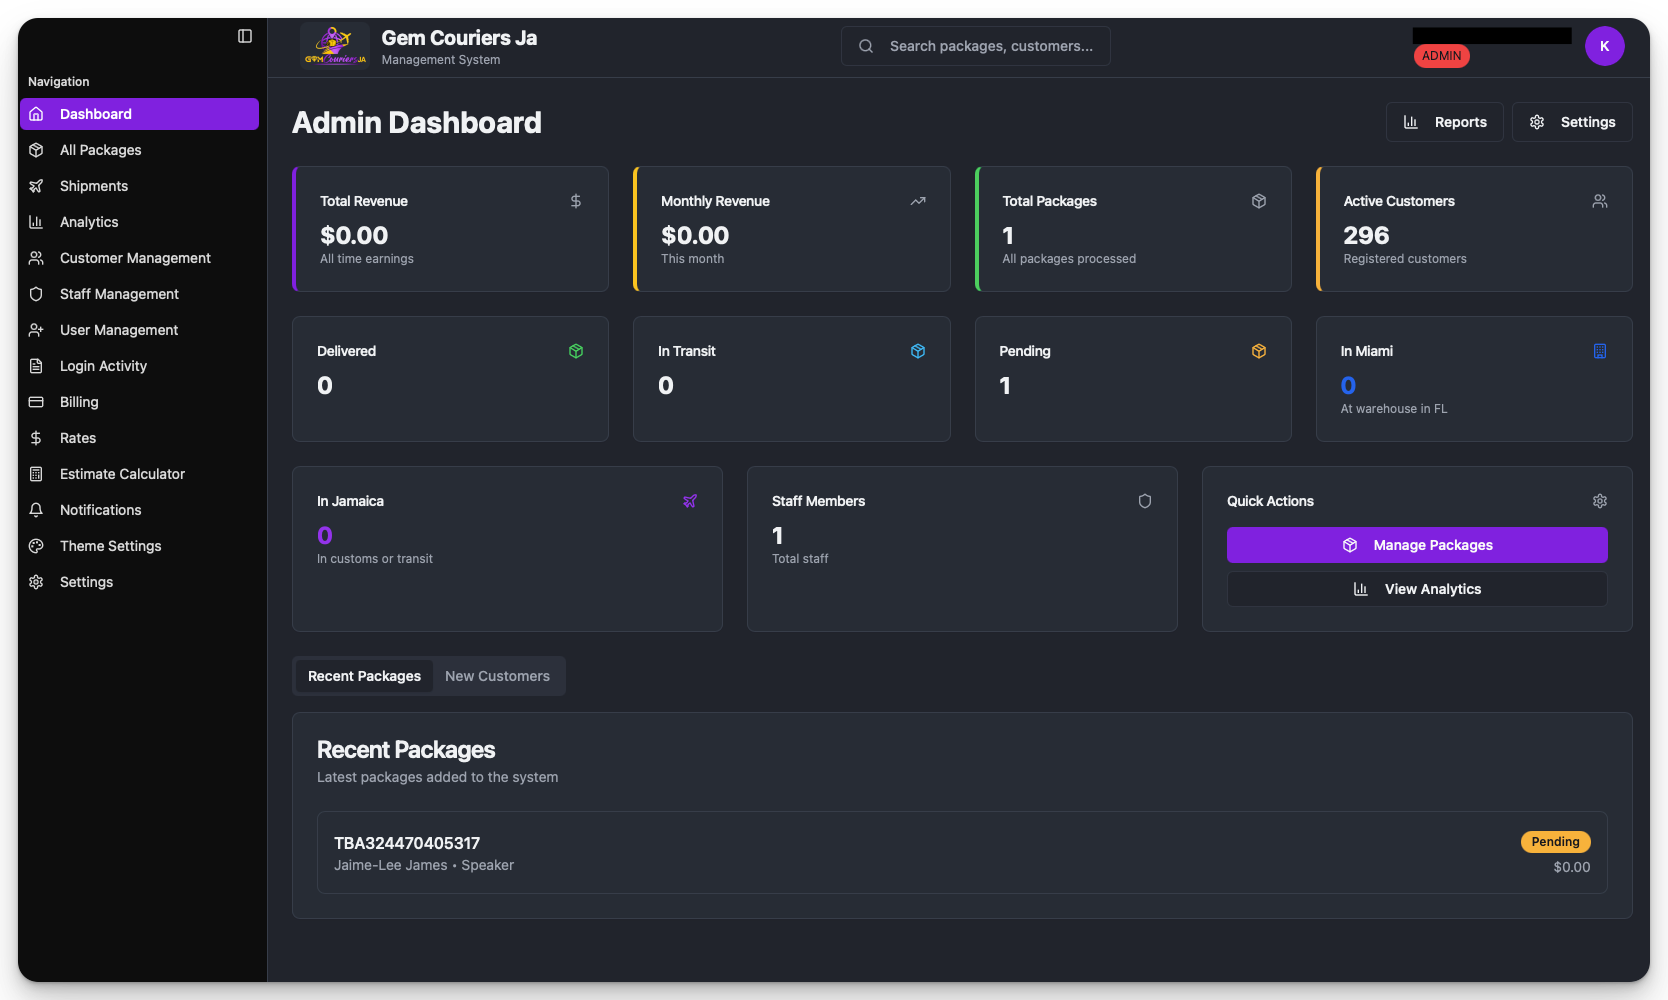Switch to the New Customers tab
This screenshot has width=1668, height=1000.
pos(497,676)
